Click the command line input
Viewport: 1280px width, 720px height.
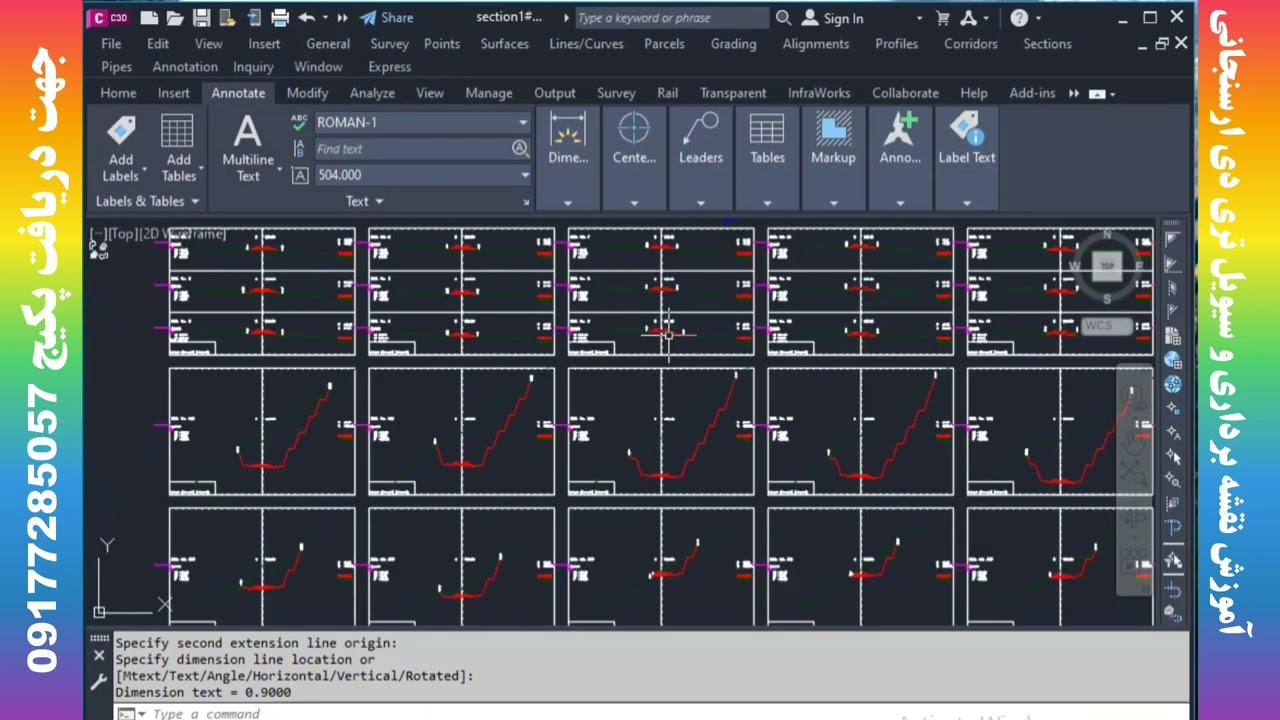[640, 713]
